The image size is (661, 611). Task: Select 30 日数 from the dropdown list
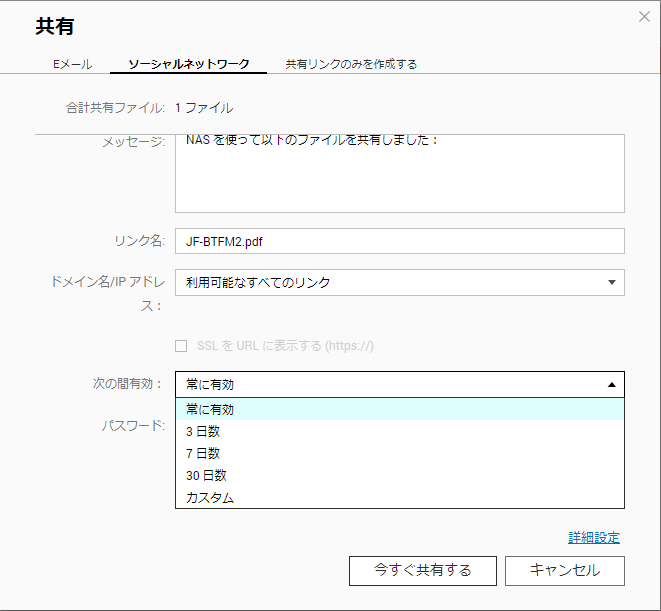(x=400, y=475)
